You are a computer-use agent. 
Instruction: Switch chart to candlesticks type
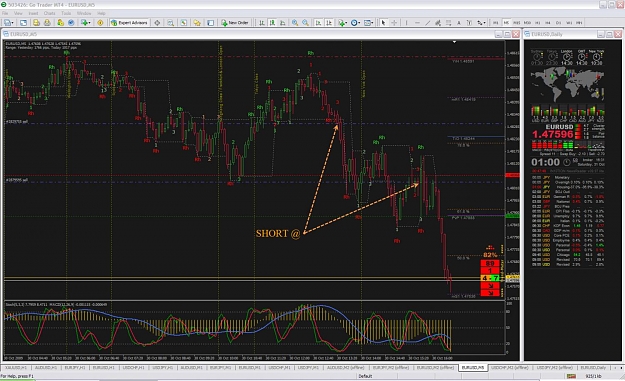(x=272, y=23)
